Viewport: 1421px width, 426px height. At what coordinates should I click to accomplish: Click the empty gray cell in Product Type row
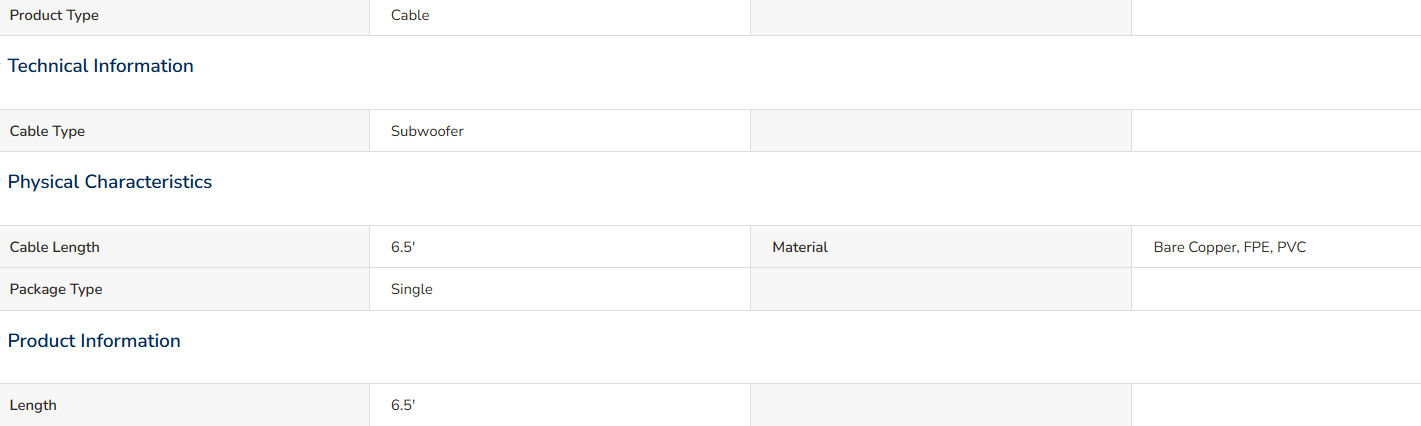point(941,16)
